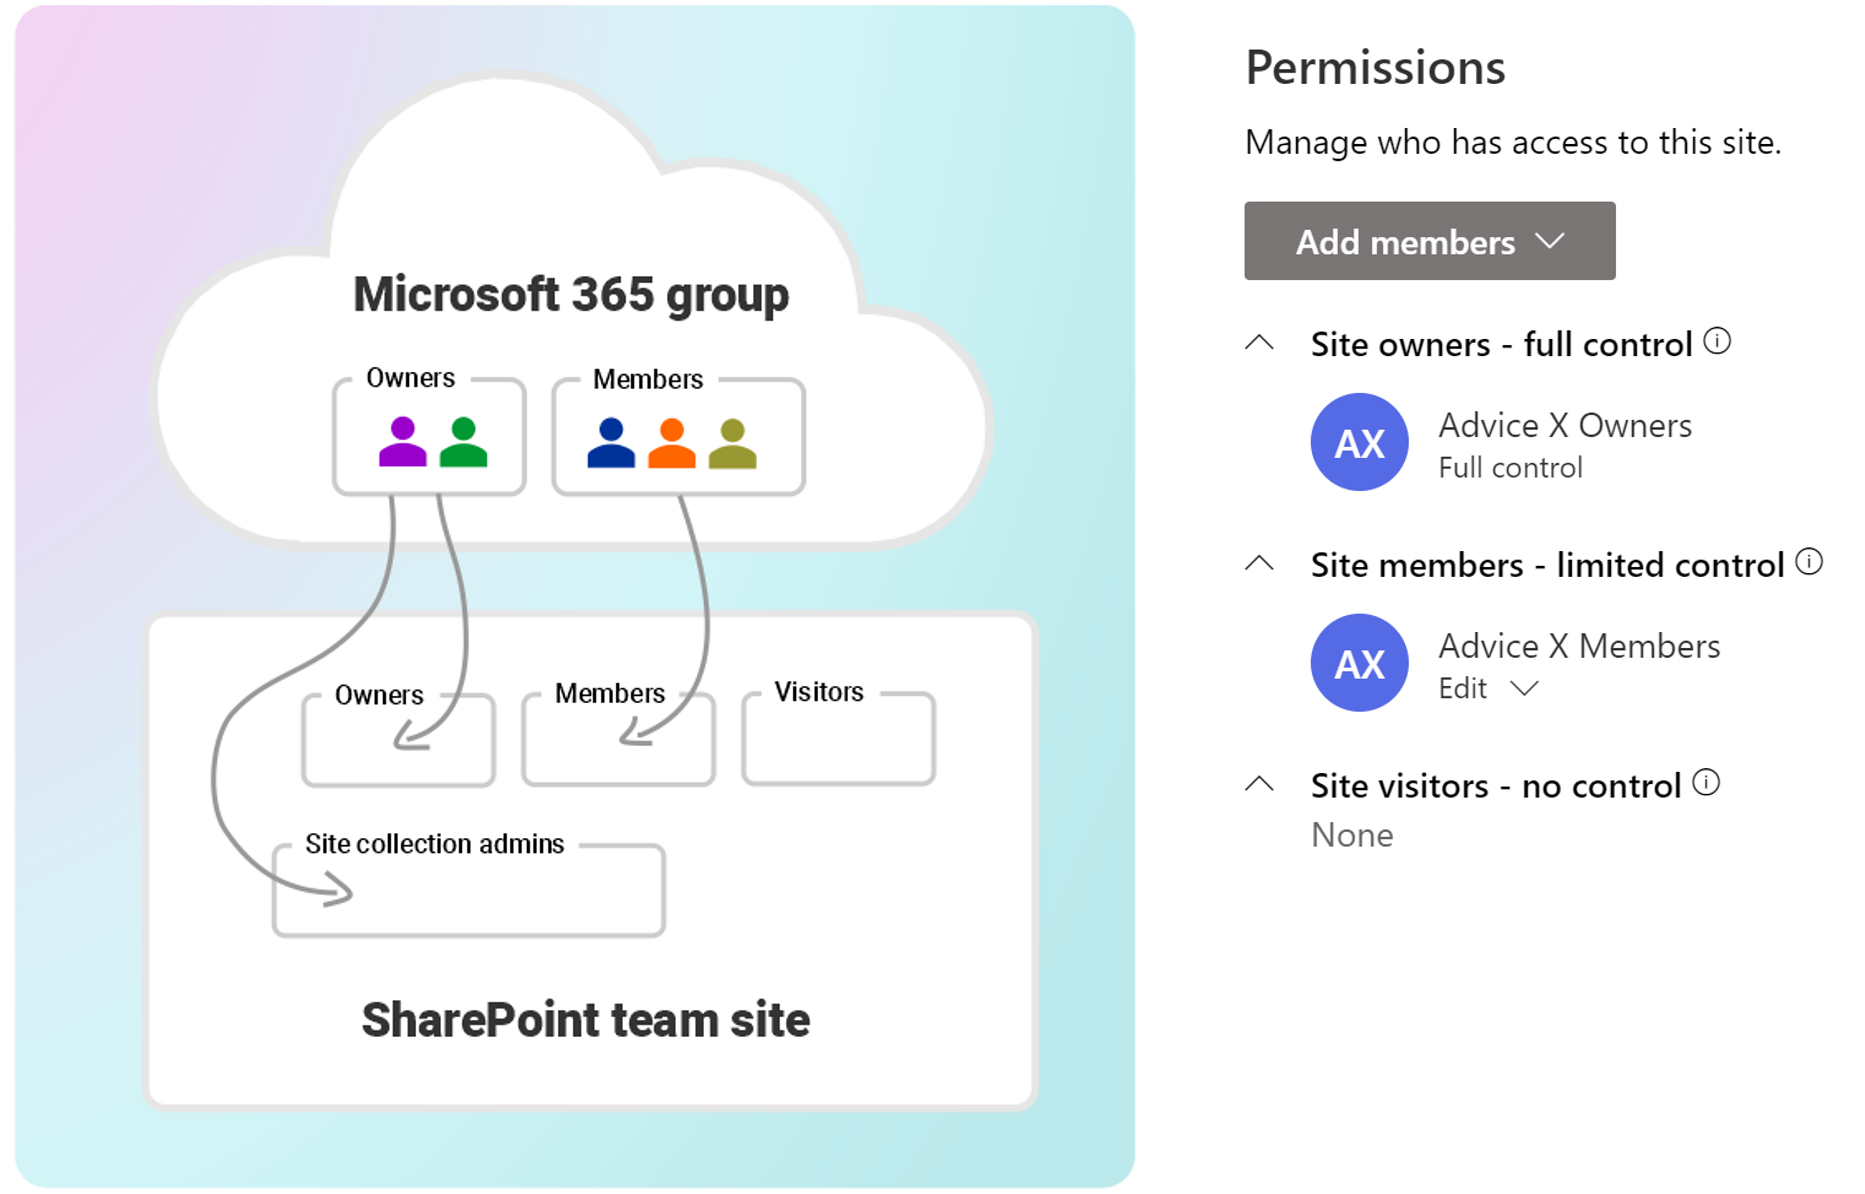
Task: Collapse the Site owners - full control section
Action: 1259,343
